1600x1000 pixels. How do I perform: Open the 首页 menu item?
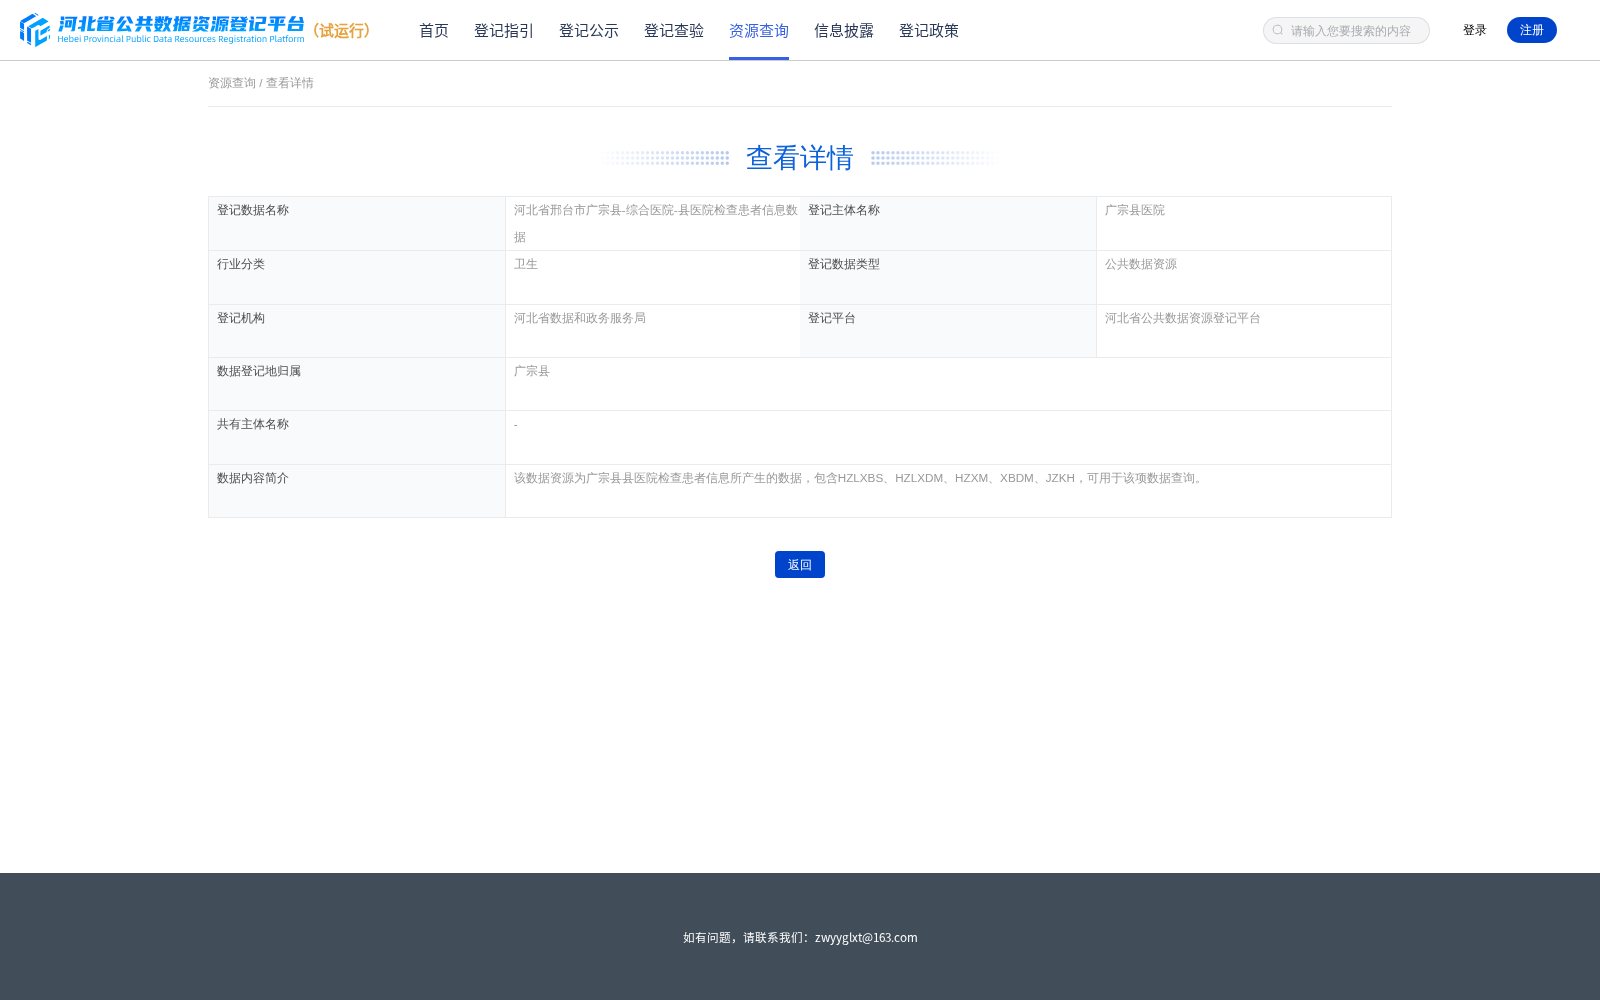point(434,31)
